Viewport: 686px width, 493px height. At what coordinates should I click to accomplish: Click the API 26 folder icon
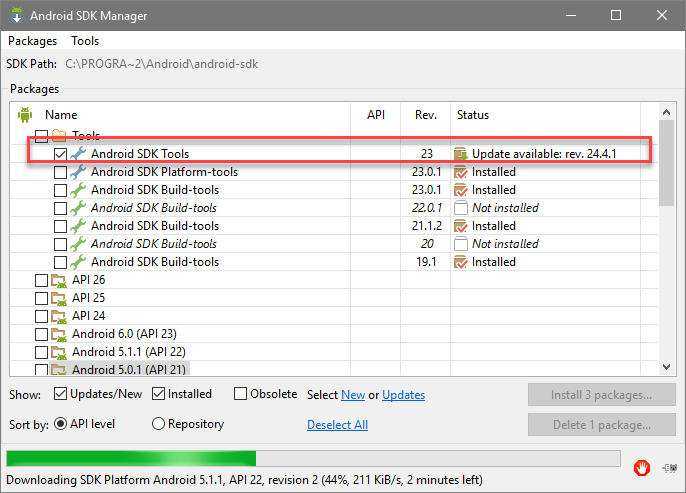tap(59, 280)
